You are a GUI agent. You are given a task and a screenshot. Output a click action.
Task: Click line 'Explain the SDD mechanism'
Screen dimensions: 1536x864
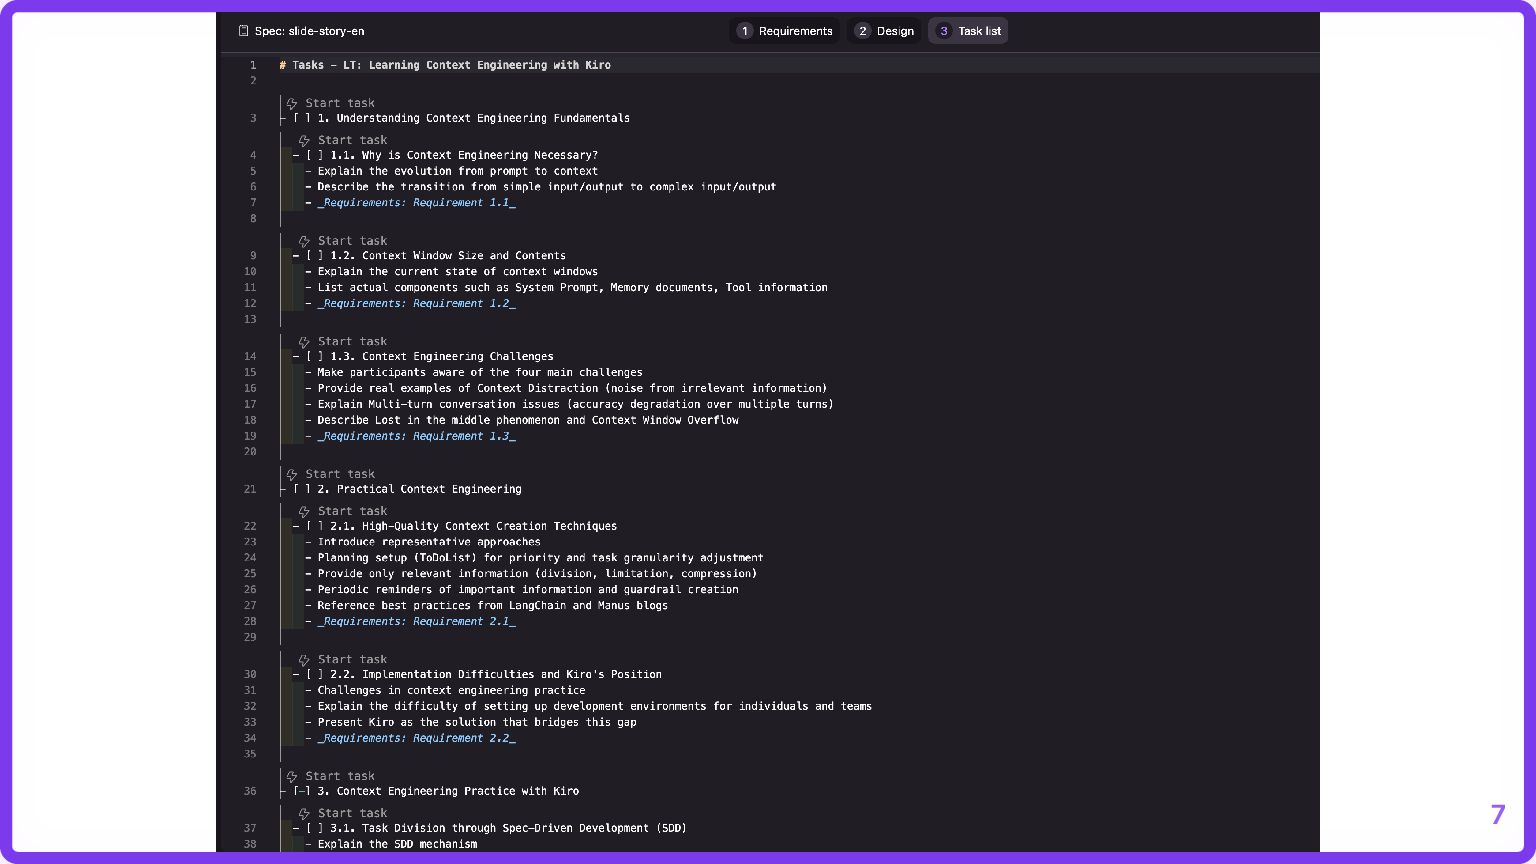pyautogui.click(x=397, y=844)
